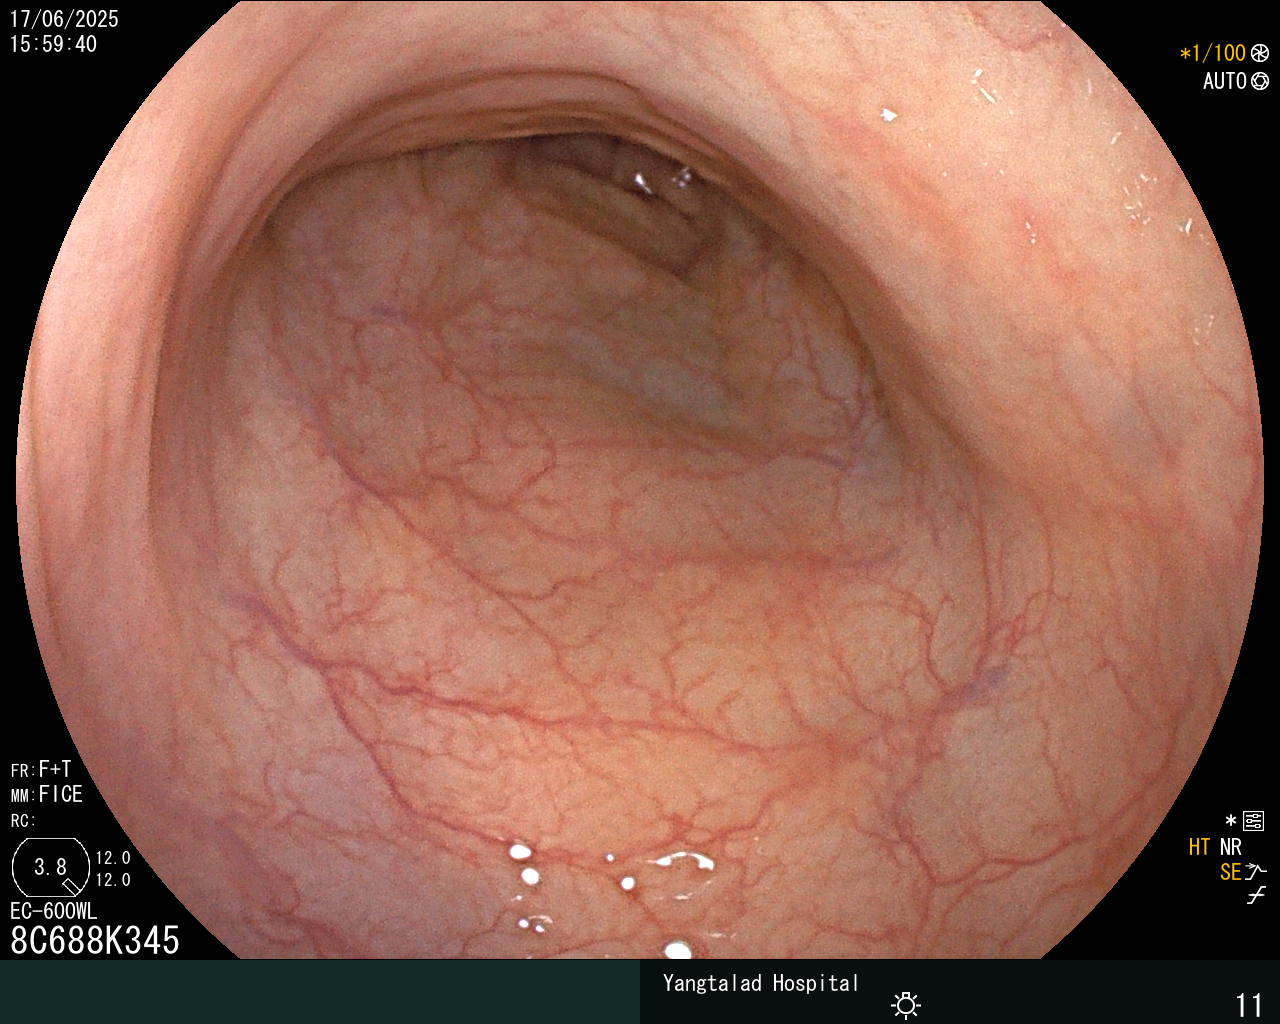Screen dimensions: 1280x1024
Task: Click the shutter value *1/100
Action: tap(1212, 53)
